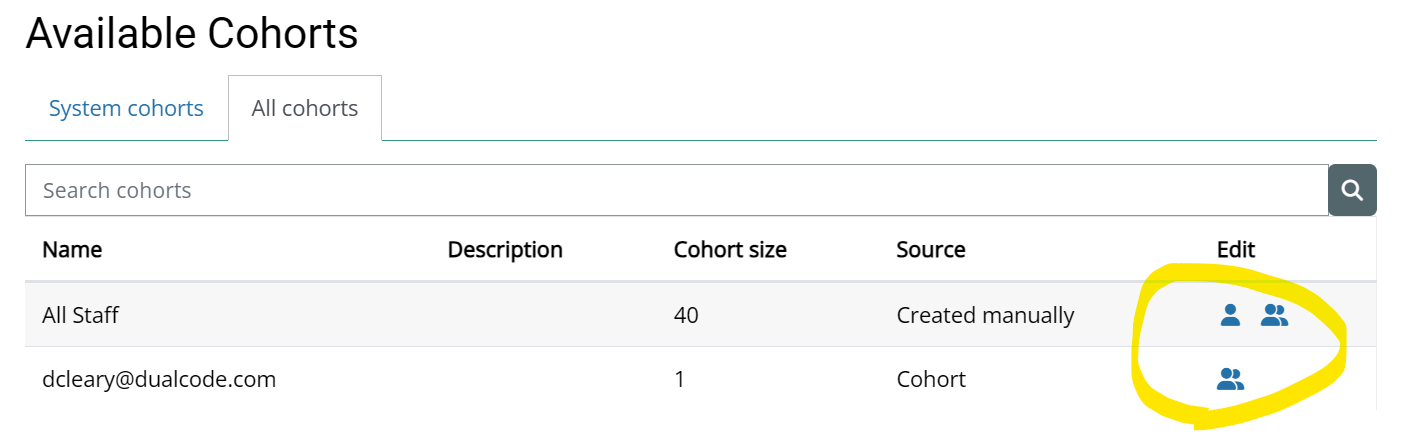Click source value Cohort in dcleary row

coord(931,380)
